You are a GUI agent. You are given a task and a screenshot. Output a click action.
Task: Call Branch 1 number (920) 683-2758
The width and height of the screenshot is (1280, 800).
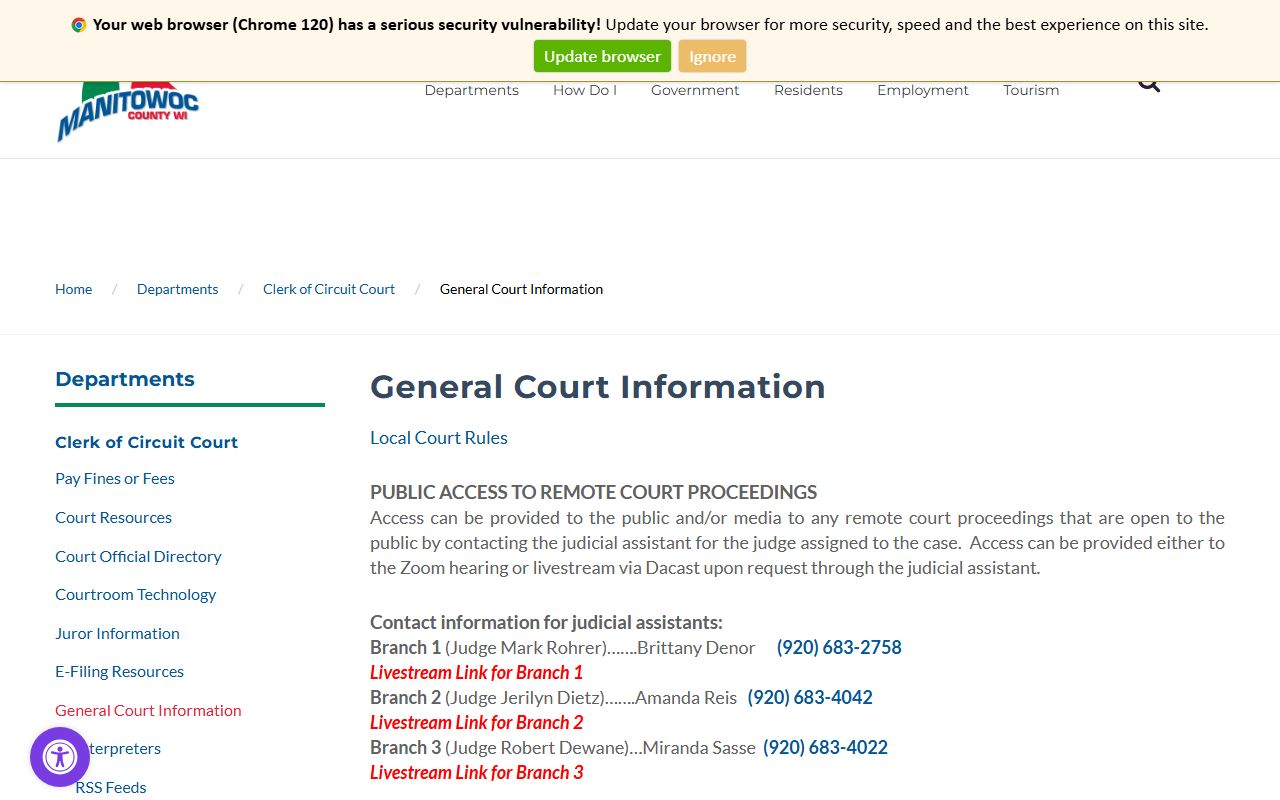click(x=839, y=647)
